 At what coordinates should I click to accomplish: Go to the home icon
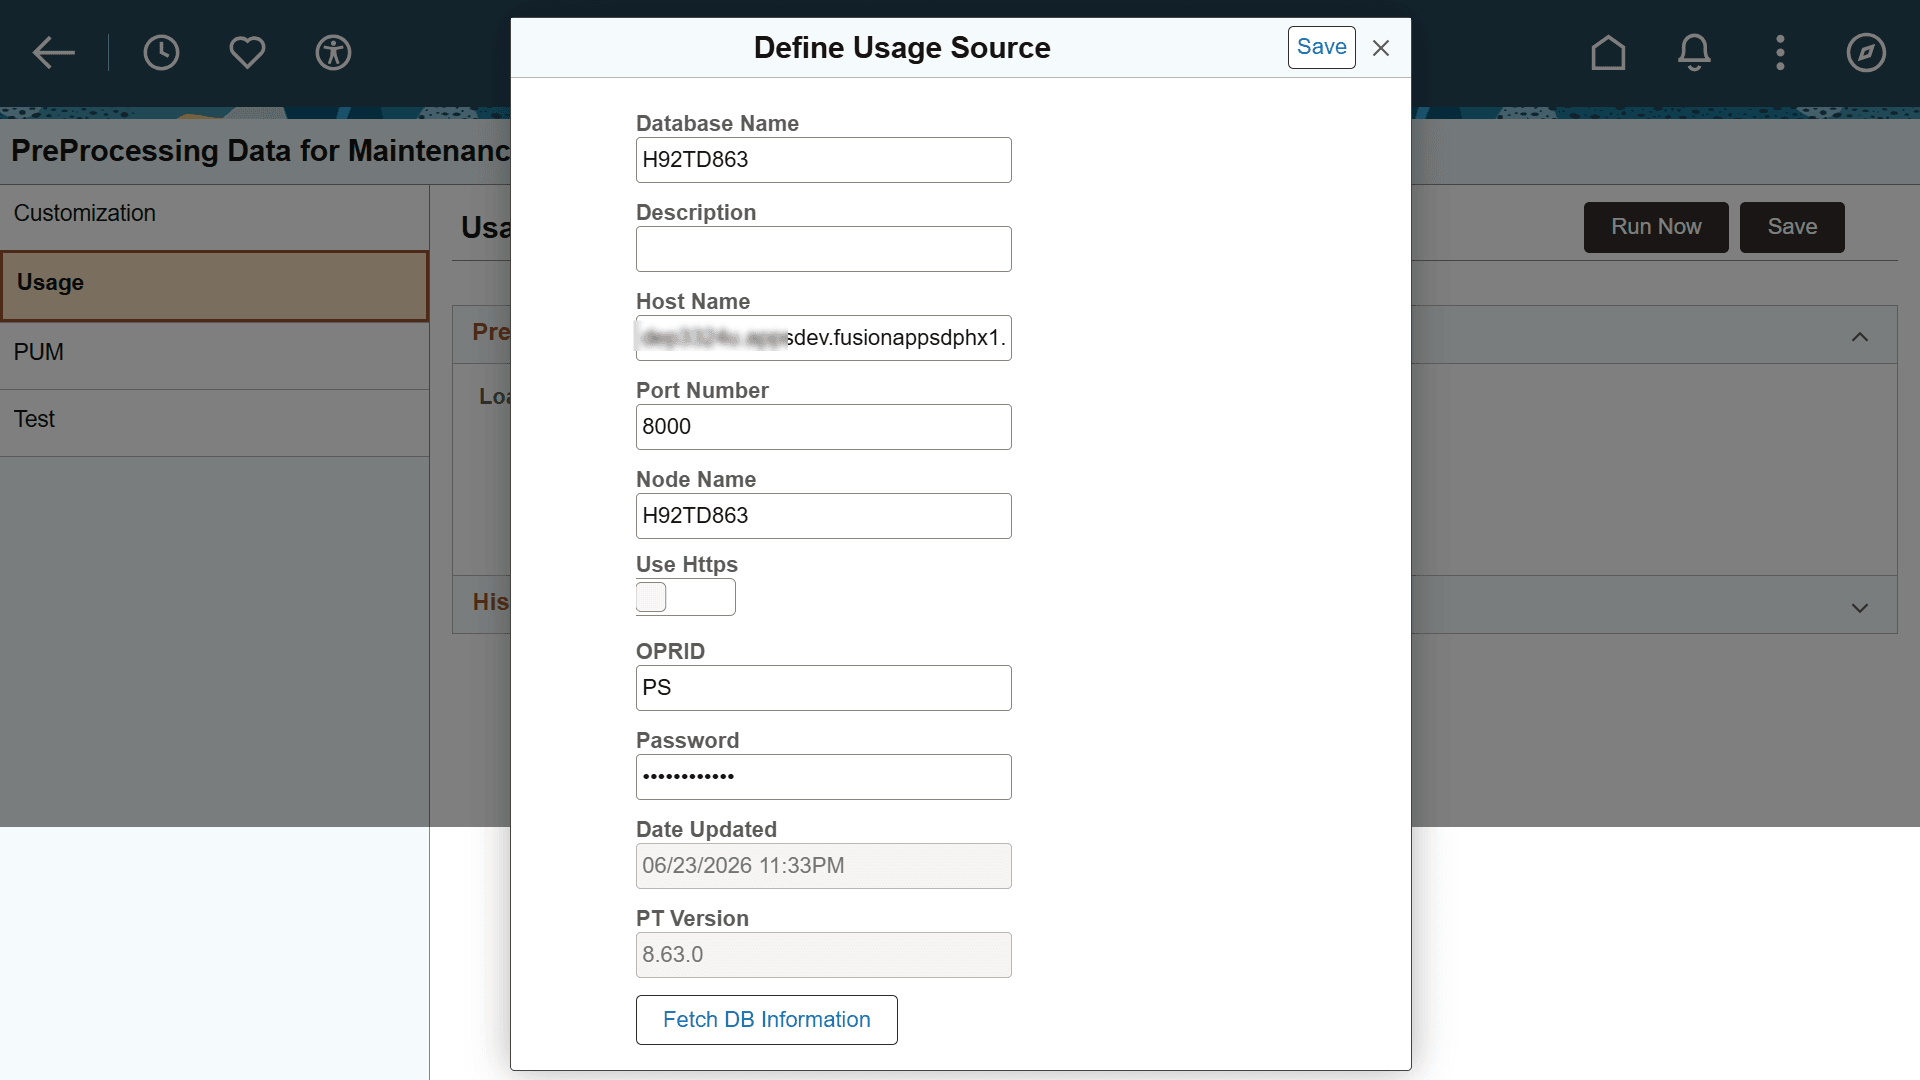(1608, 52)
